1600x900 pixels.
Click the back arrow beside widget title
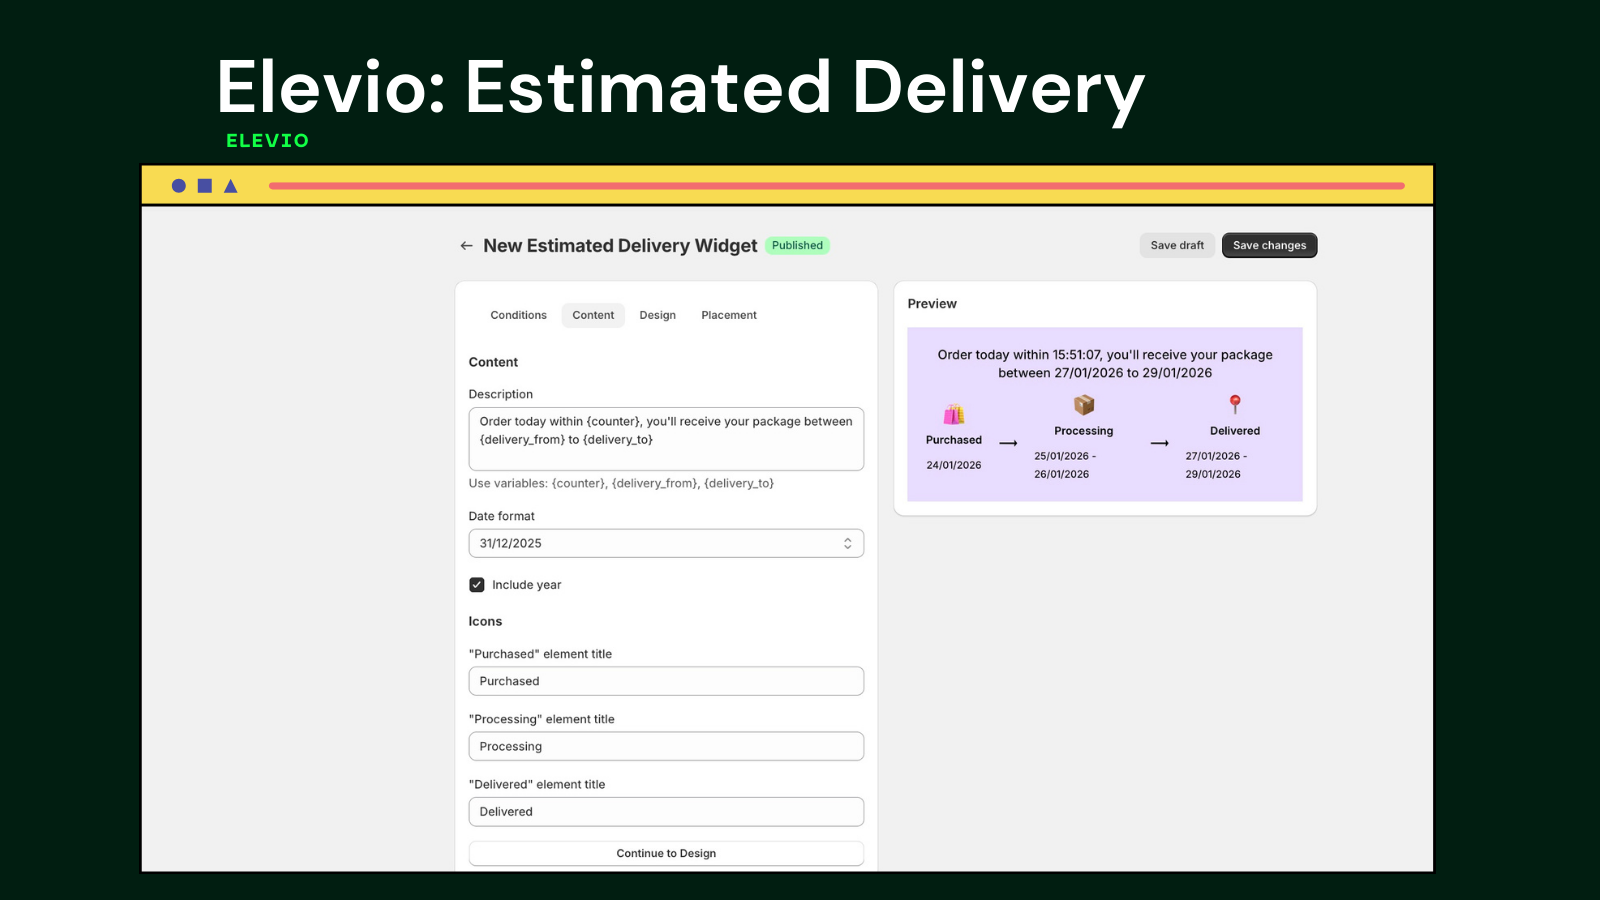(x=466, y=245)
